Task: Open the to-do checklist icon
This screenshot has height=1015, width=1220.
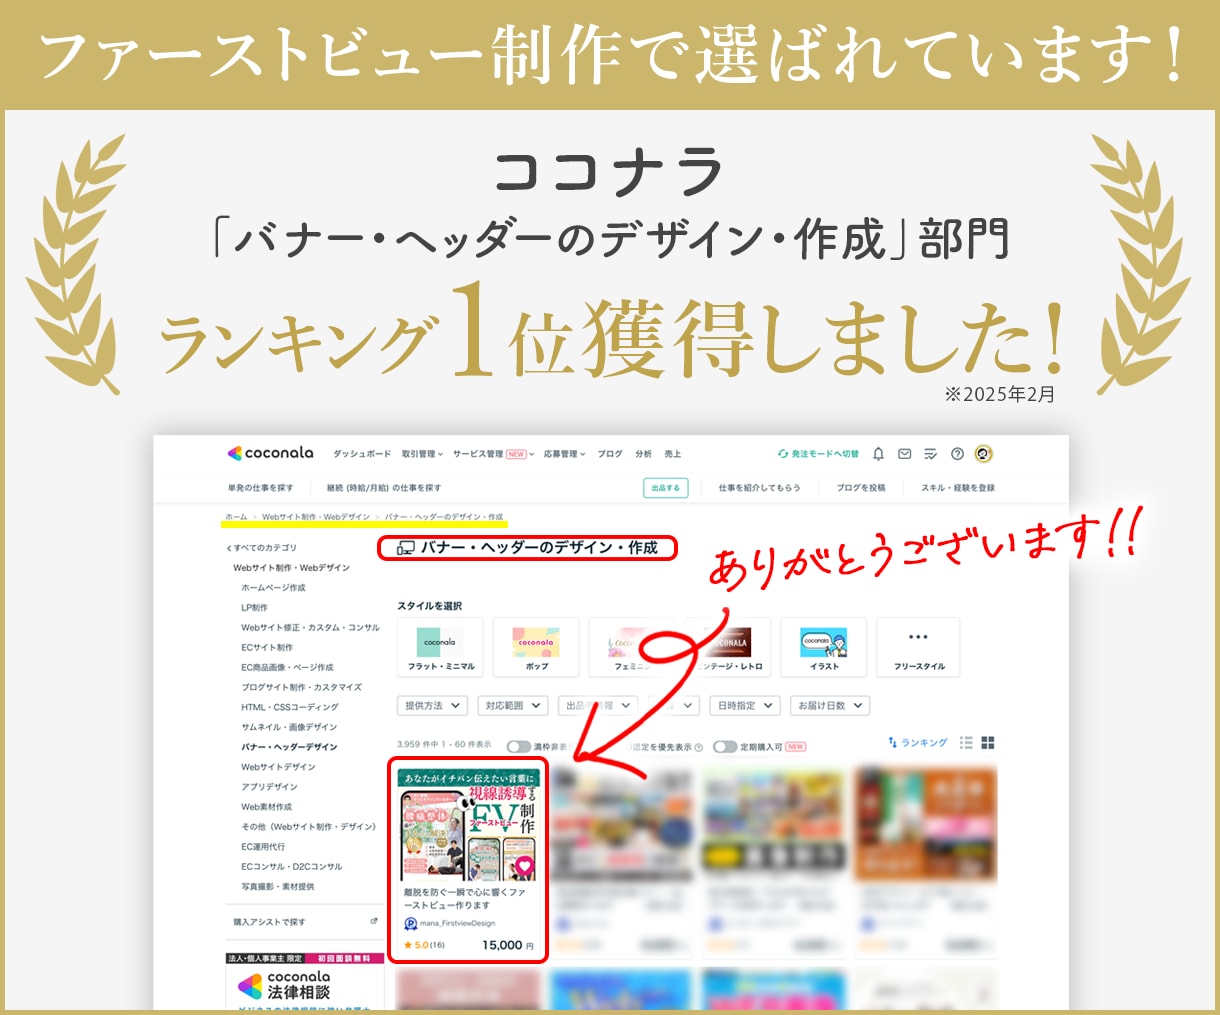Action: coord(930,454)
